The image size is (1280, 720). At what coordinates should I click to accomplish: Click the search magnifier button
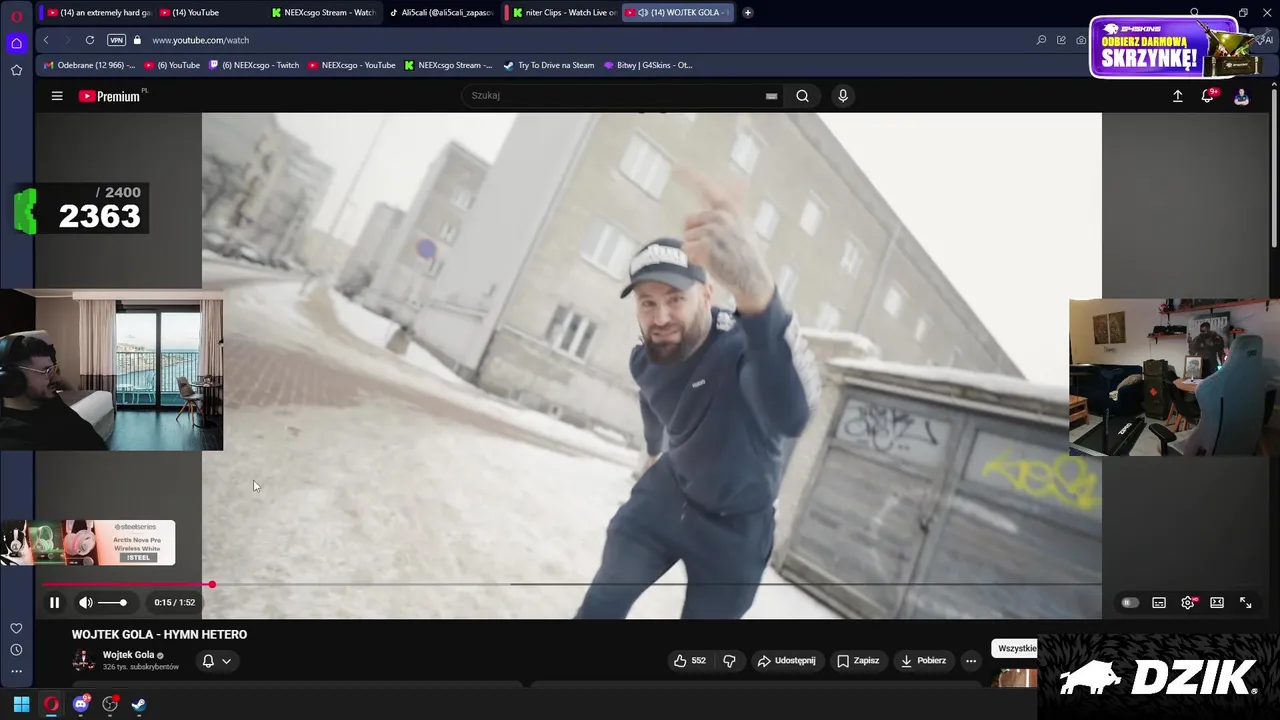coord(802,96)
